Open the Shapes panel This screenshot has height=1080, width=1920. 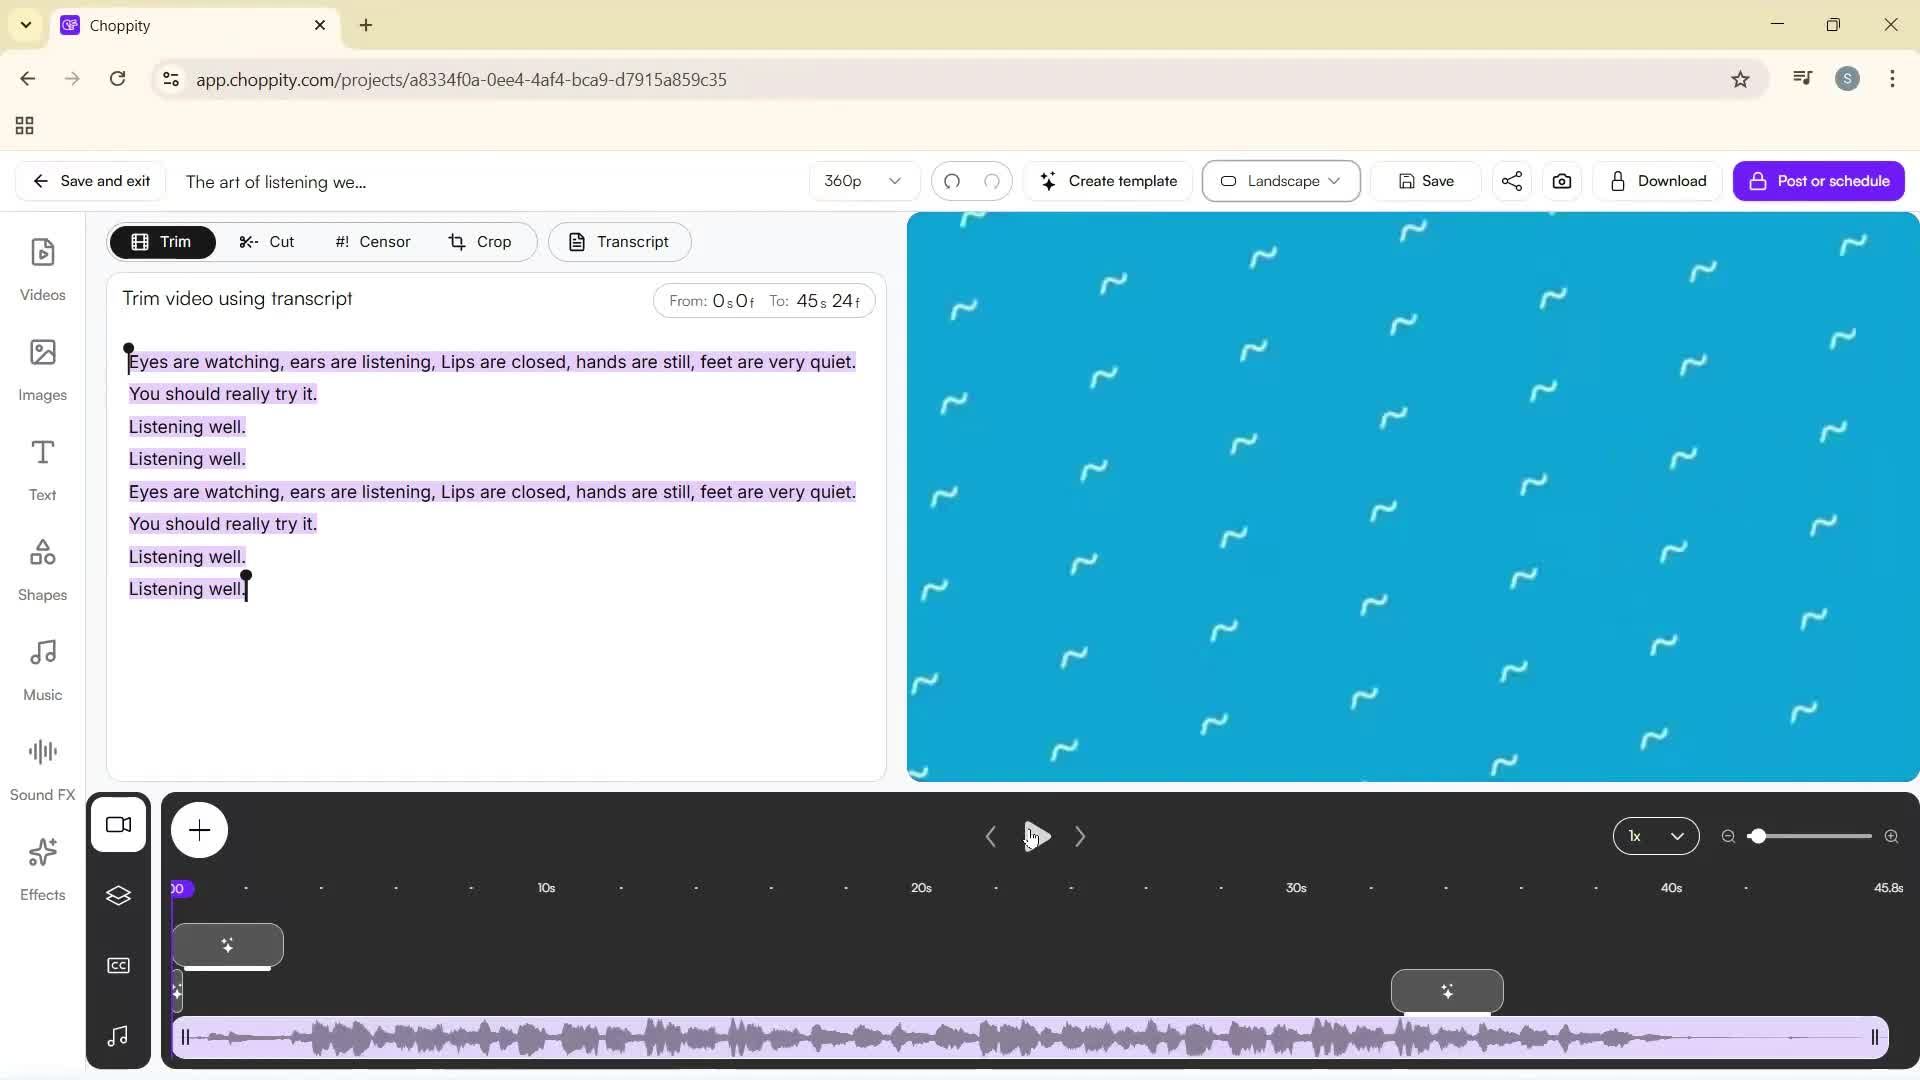[x=42, y=568]
